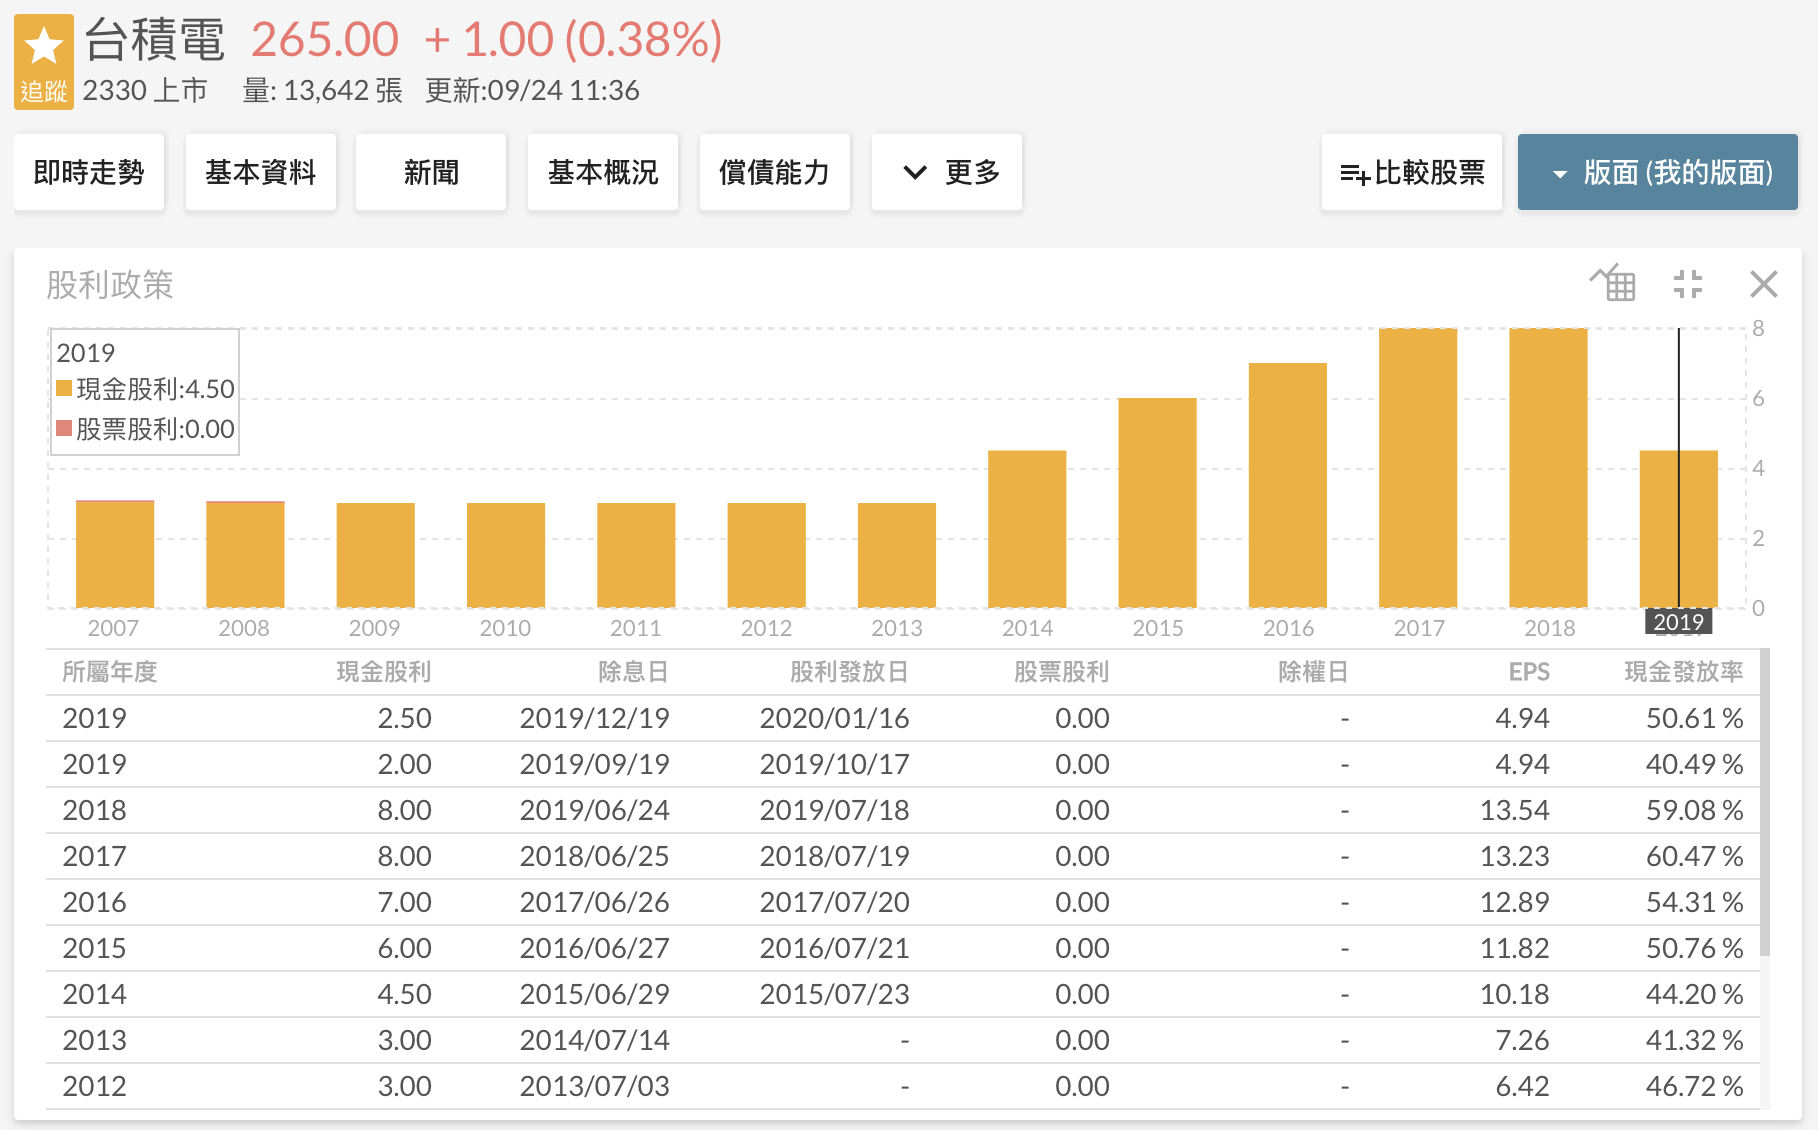Click the 現金股利 orange legend swatch
1818x1130 pixels.
[x=64, y=388]
